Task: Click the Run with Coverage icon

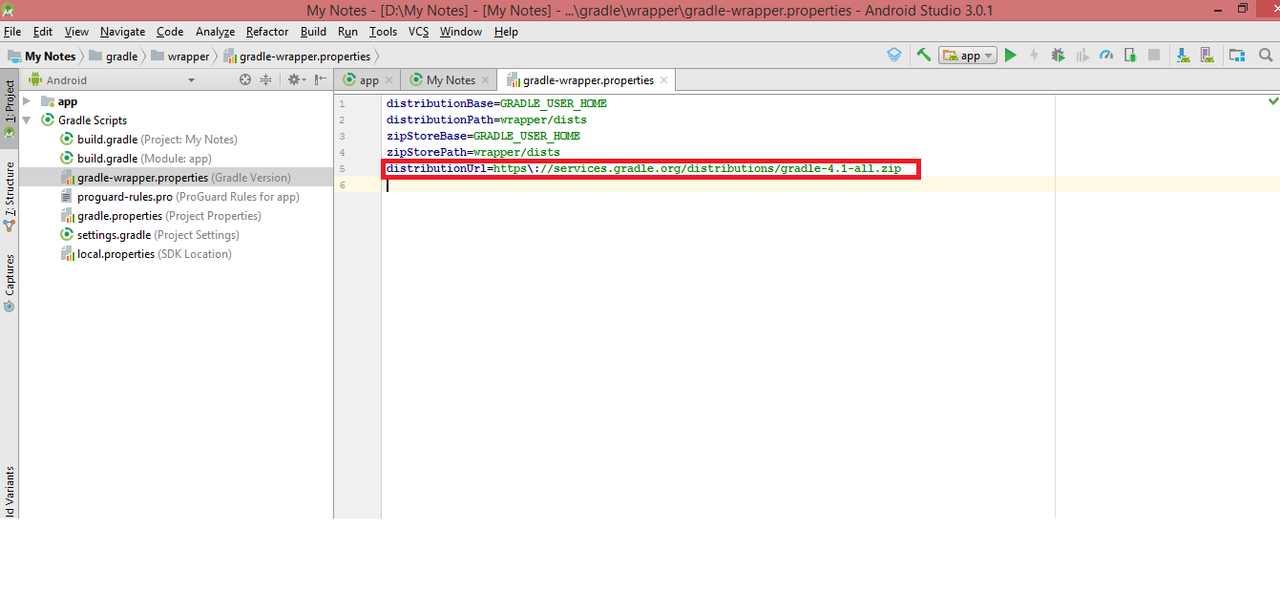Action: [x=1082, y=56]
